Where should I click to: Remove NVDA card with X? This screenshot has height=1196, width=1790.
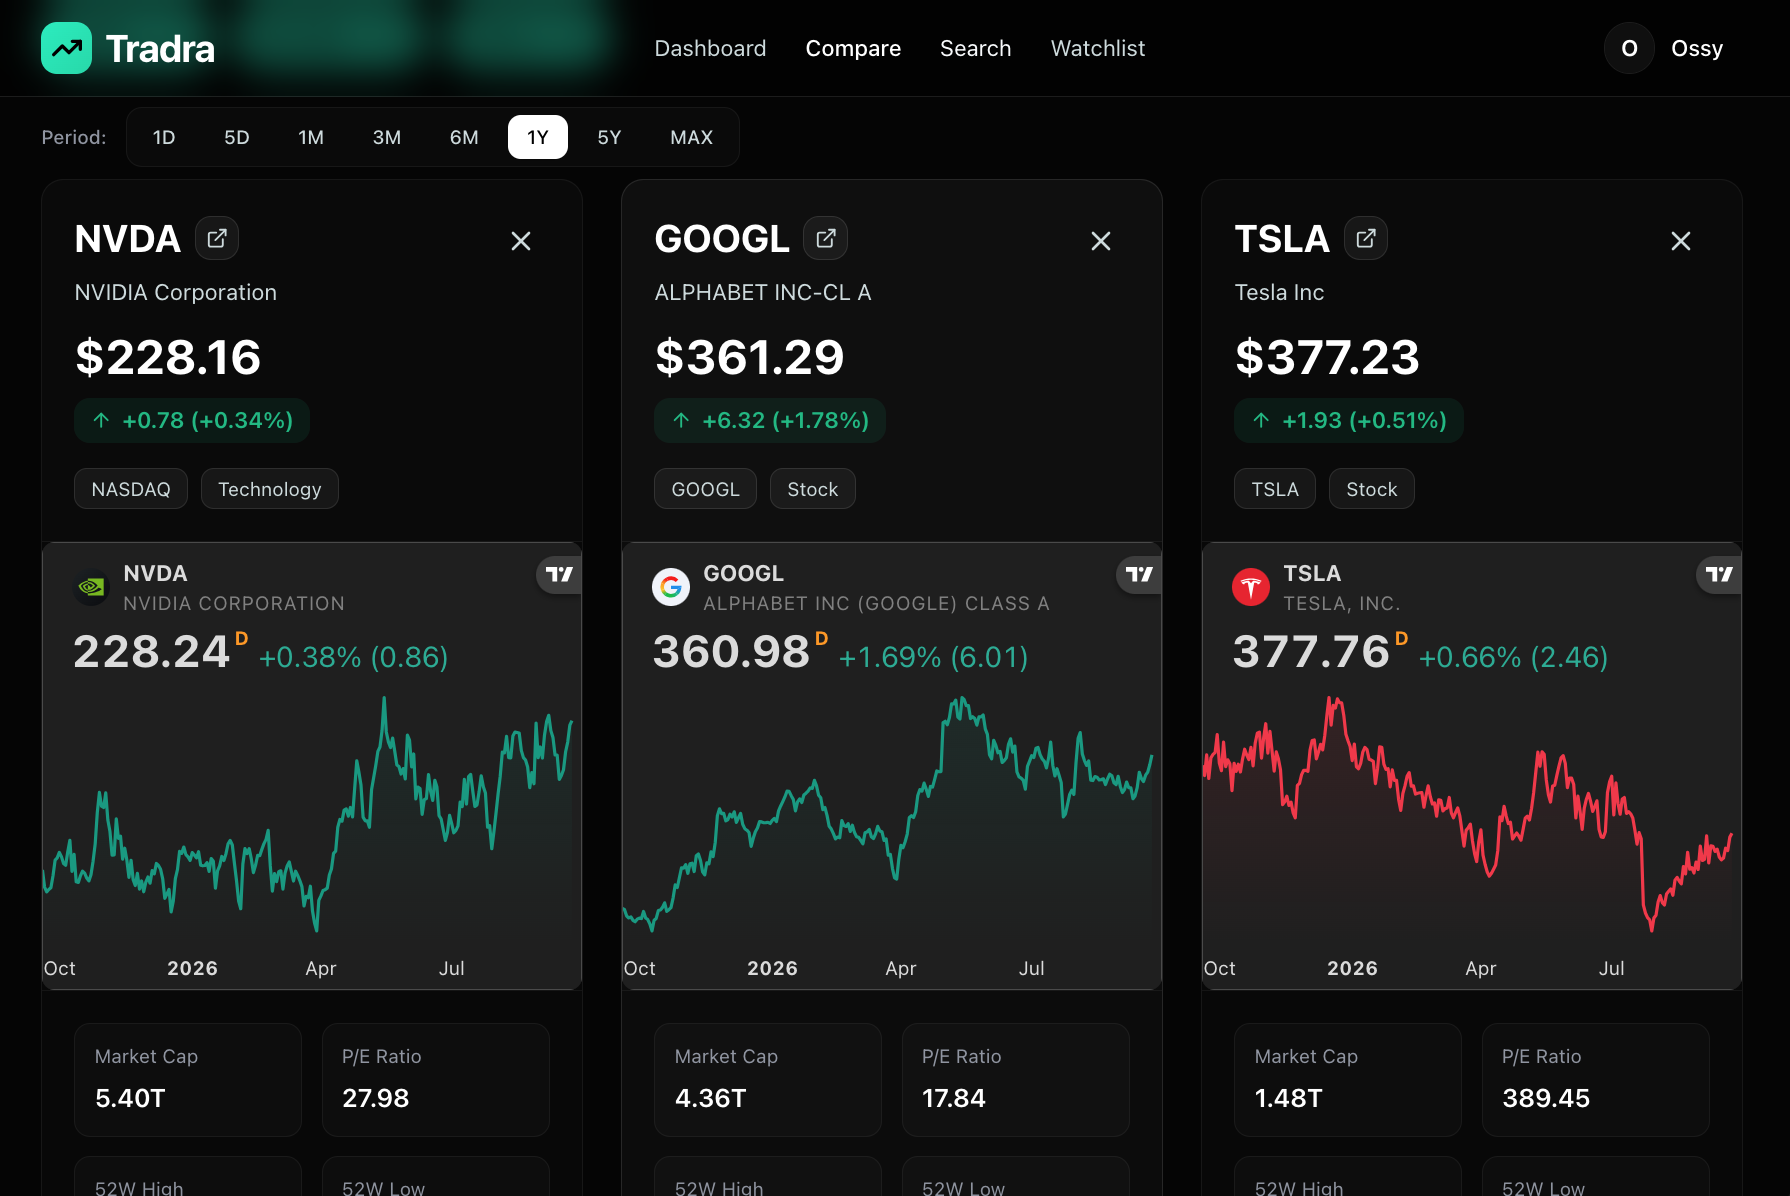(521, 241)
